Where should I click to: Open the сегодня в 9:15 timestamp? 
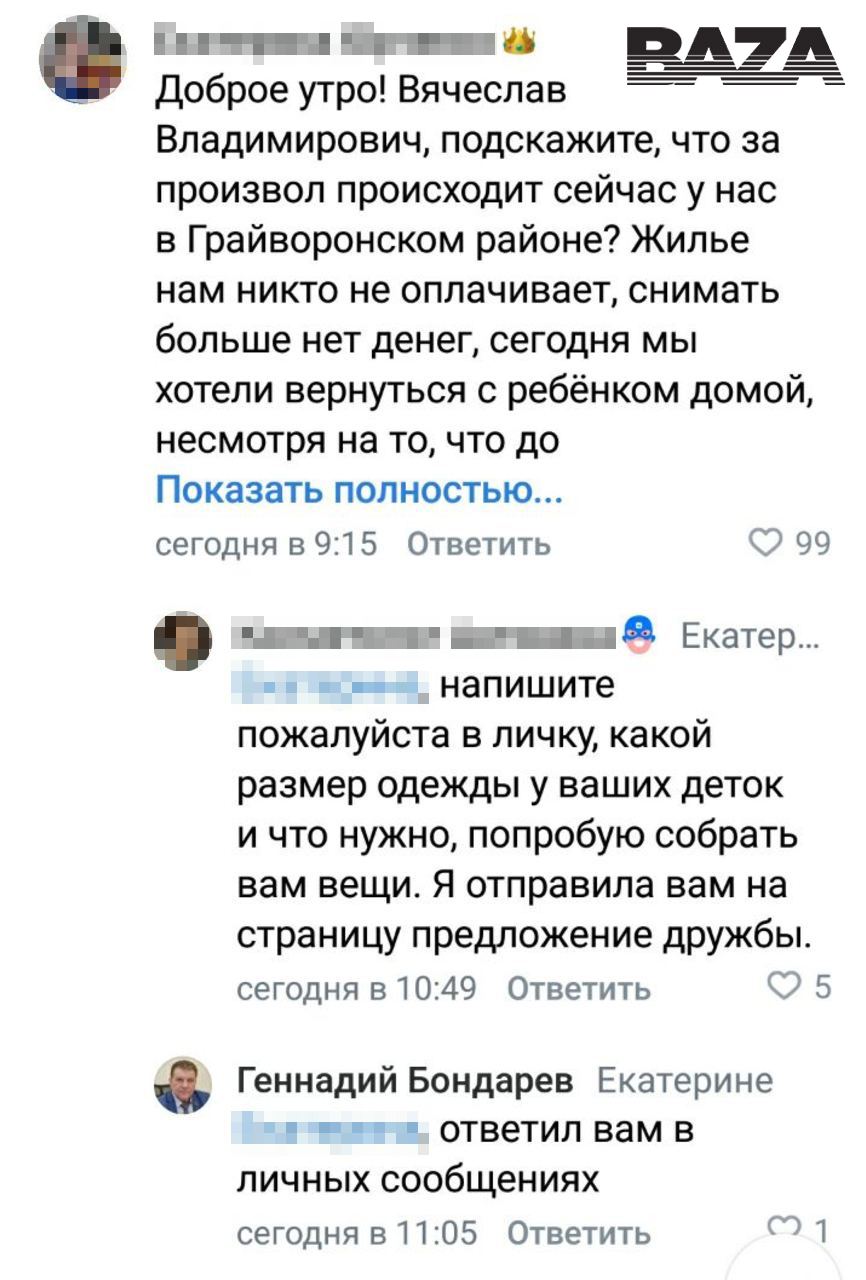coord(266,544)
